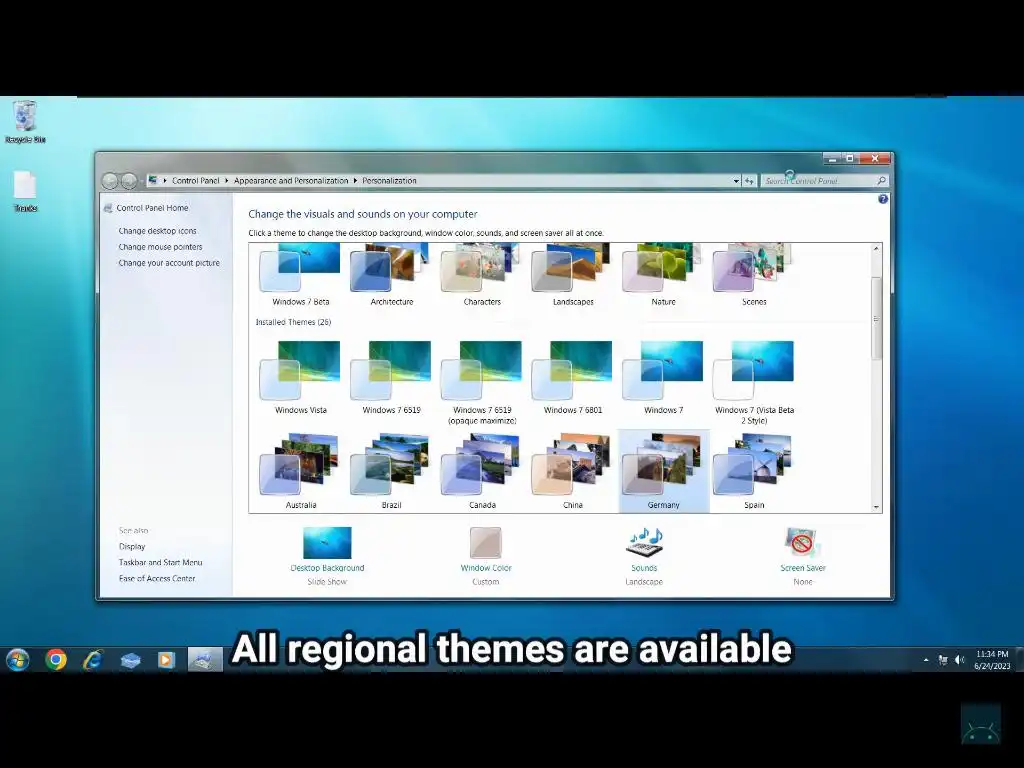
Task: Select the blank file desktop icon
Action: tap(25, 191)
